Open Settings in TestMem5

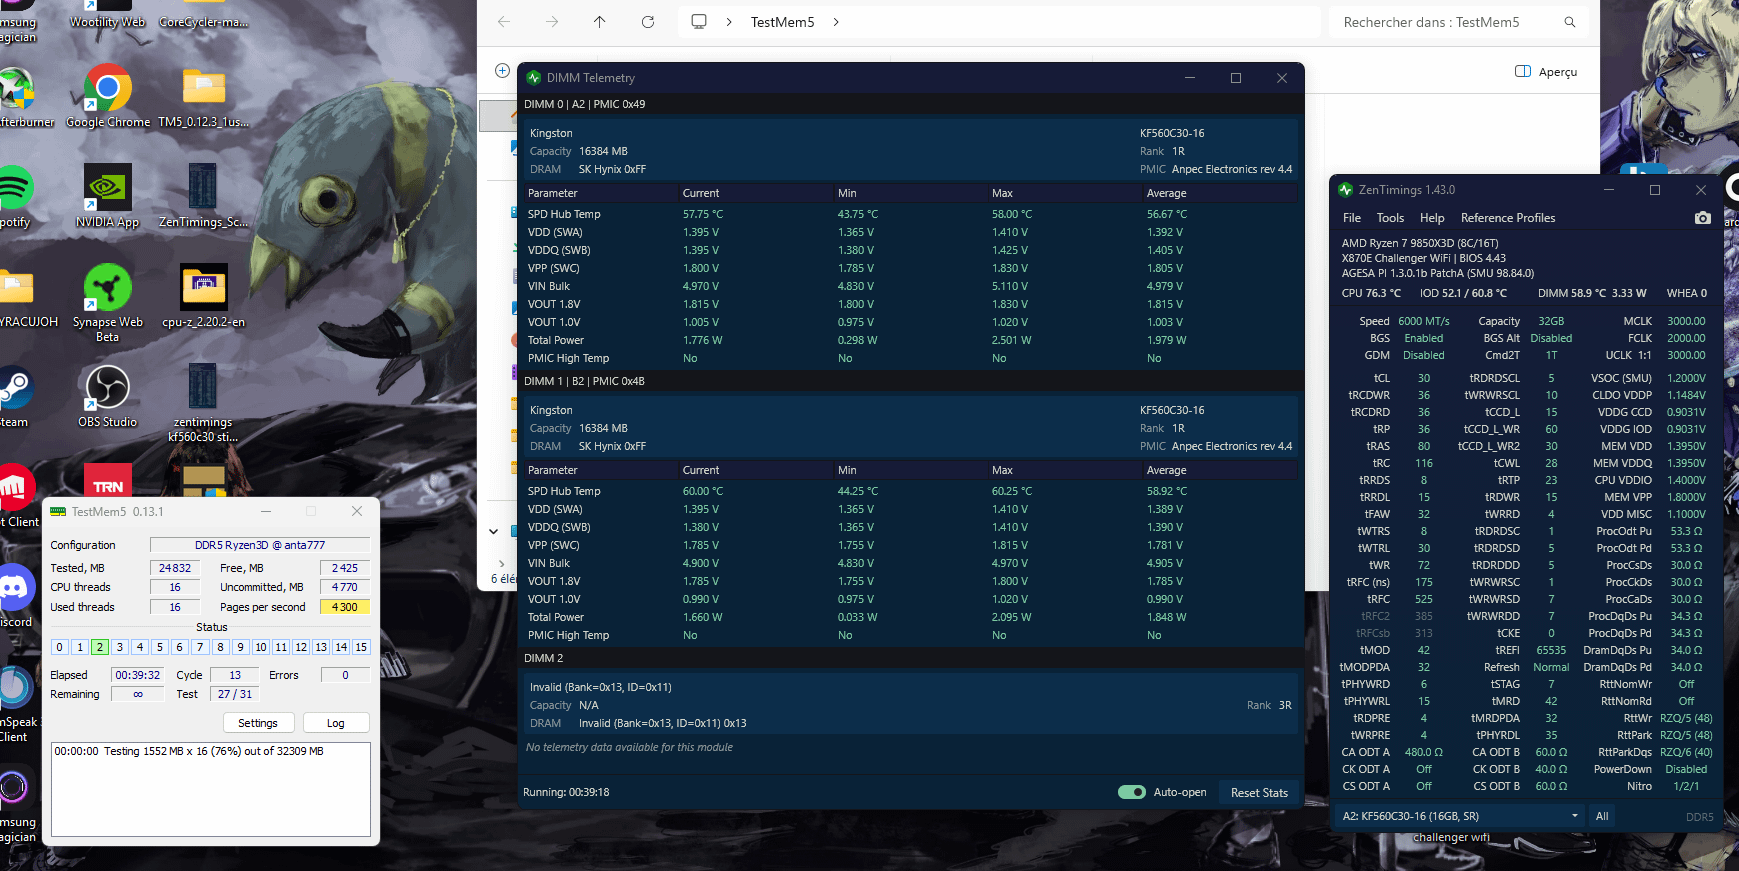point(258,723)
